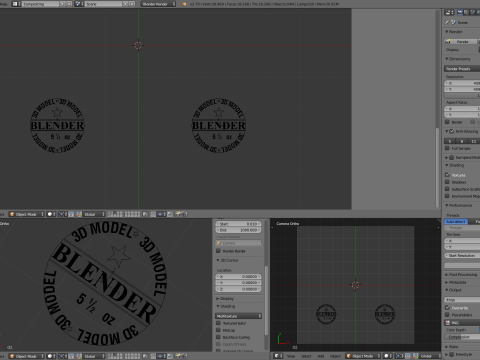Open the PNG file format dropdown

pyautogui.click(x=462, y=323)
